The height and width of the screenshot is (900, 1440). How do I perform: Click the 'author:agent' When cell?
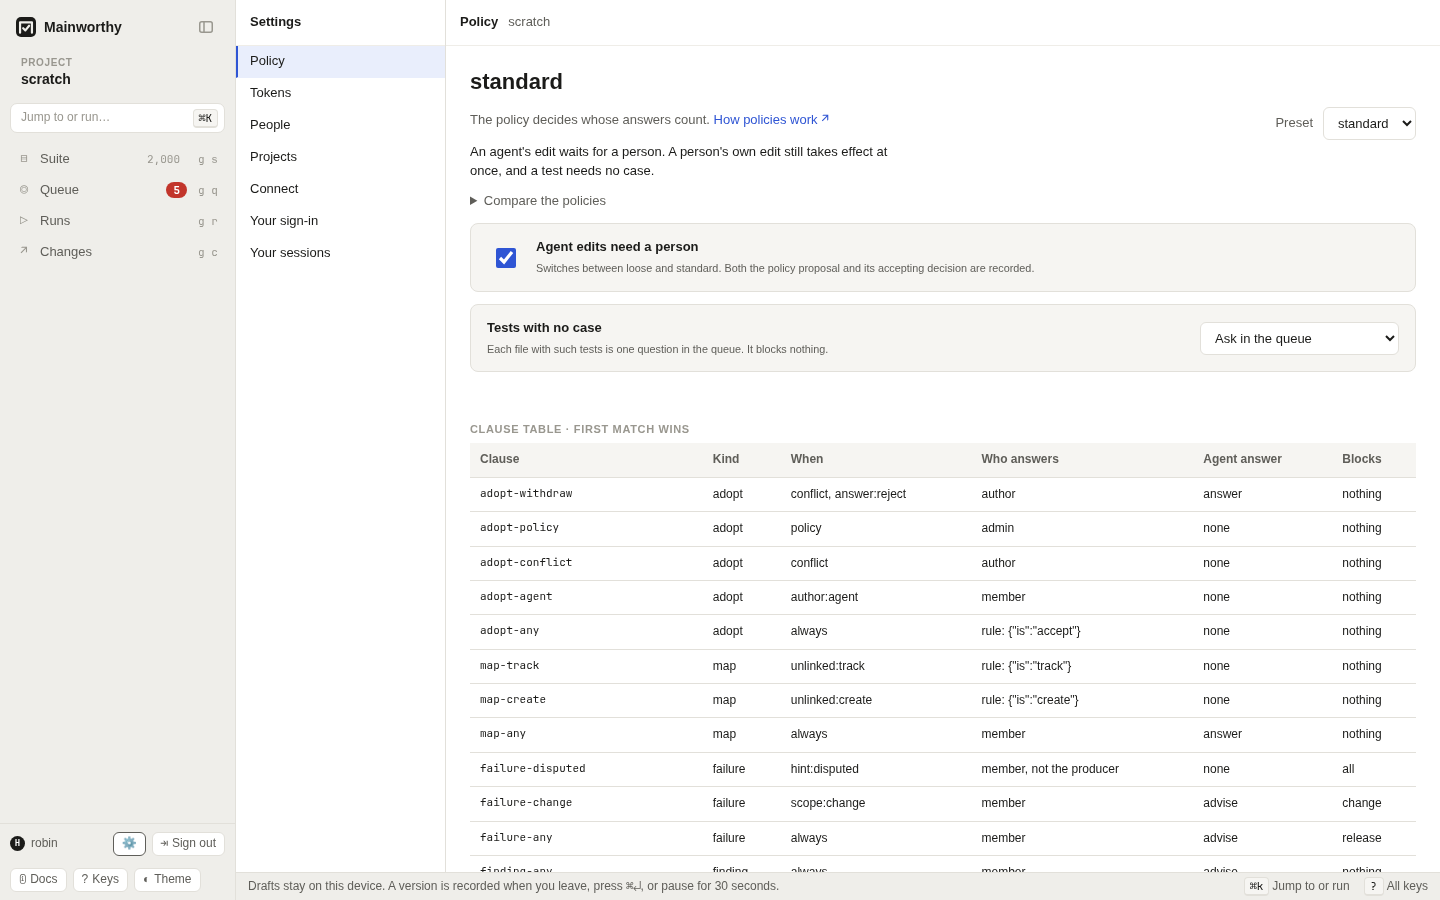point(876,597)
